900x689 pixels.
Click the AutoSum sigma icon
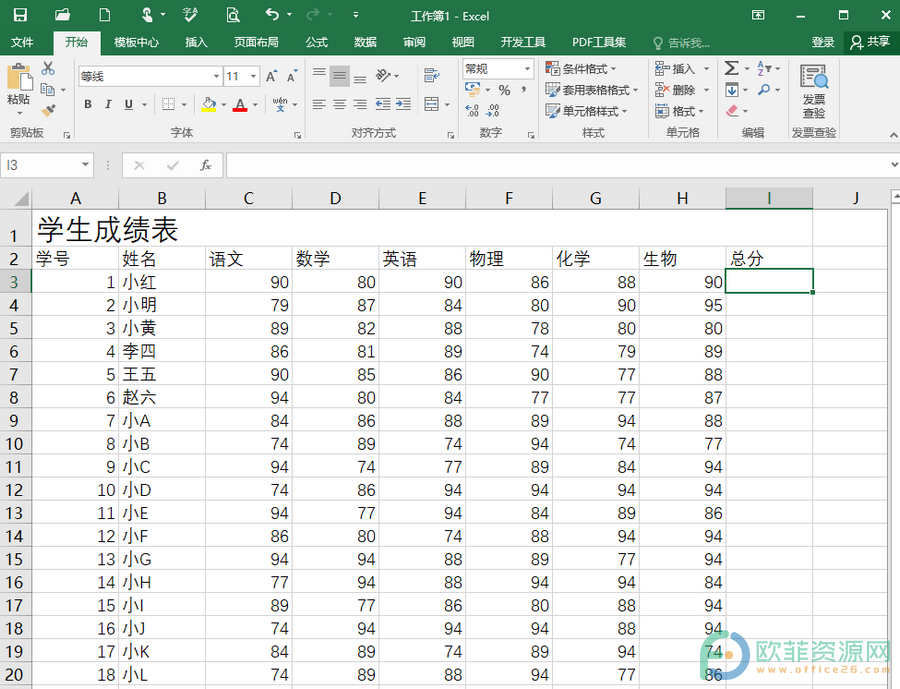(x=731, y=68)
